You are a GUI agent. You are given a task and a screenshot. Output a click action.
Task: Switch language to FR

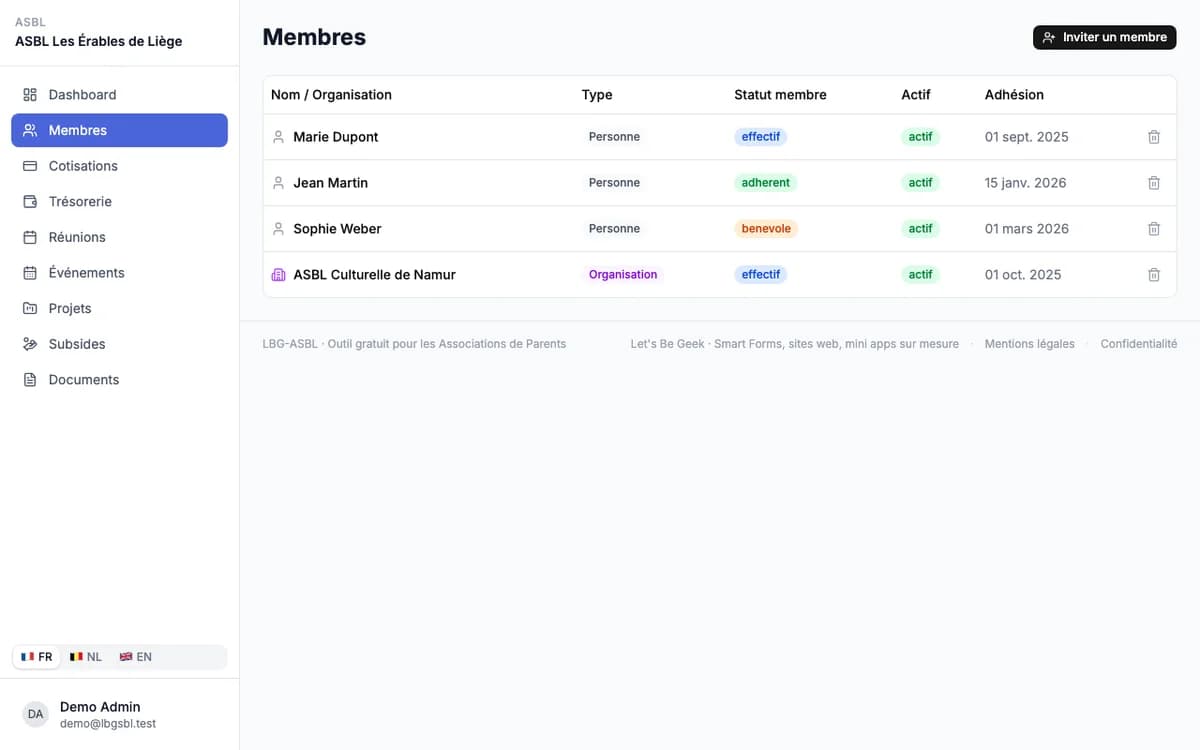pos(37,657)
